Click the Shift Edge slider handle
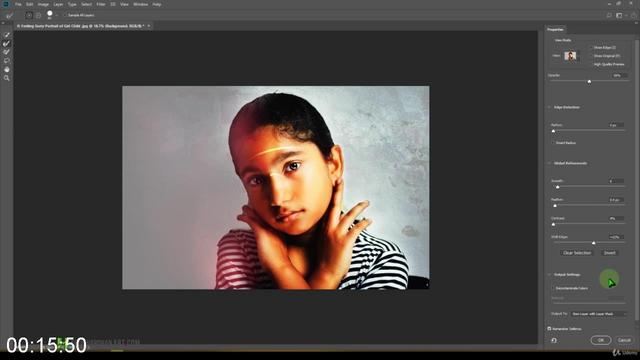Screen dimensions: 640x360 (x=593, y=243)
